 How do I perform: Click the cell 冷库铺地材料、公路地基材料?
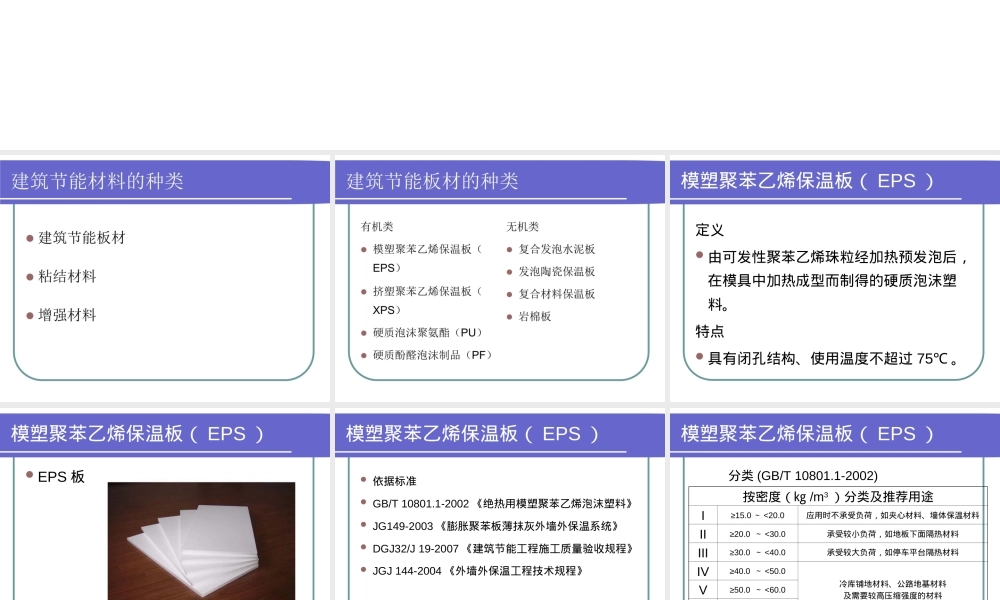pyautogui.click(x=893, y=581)
